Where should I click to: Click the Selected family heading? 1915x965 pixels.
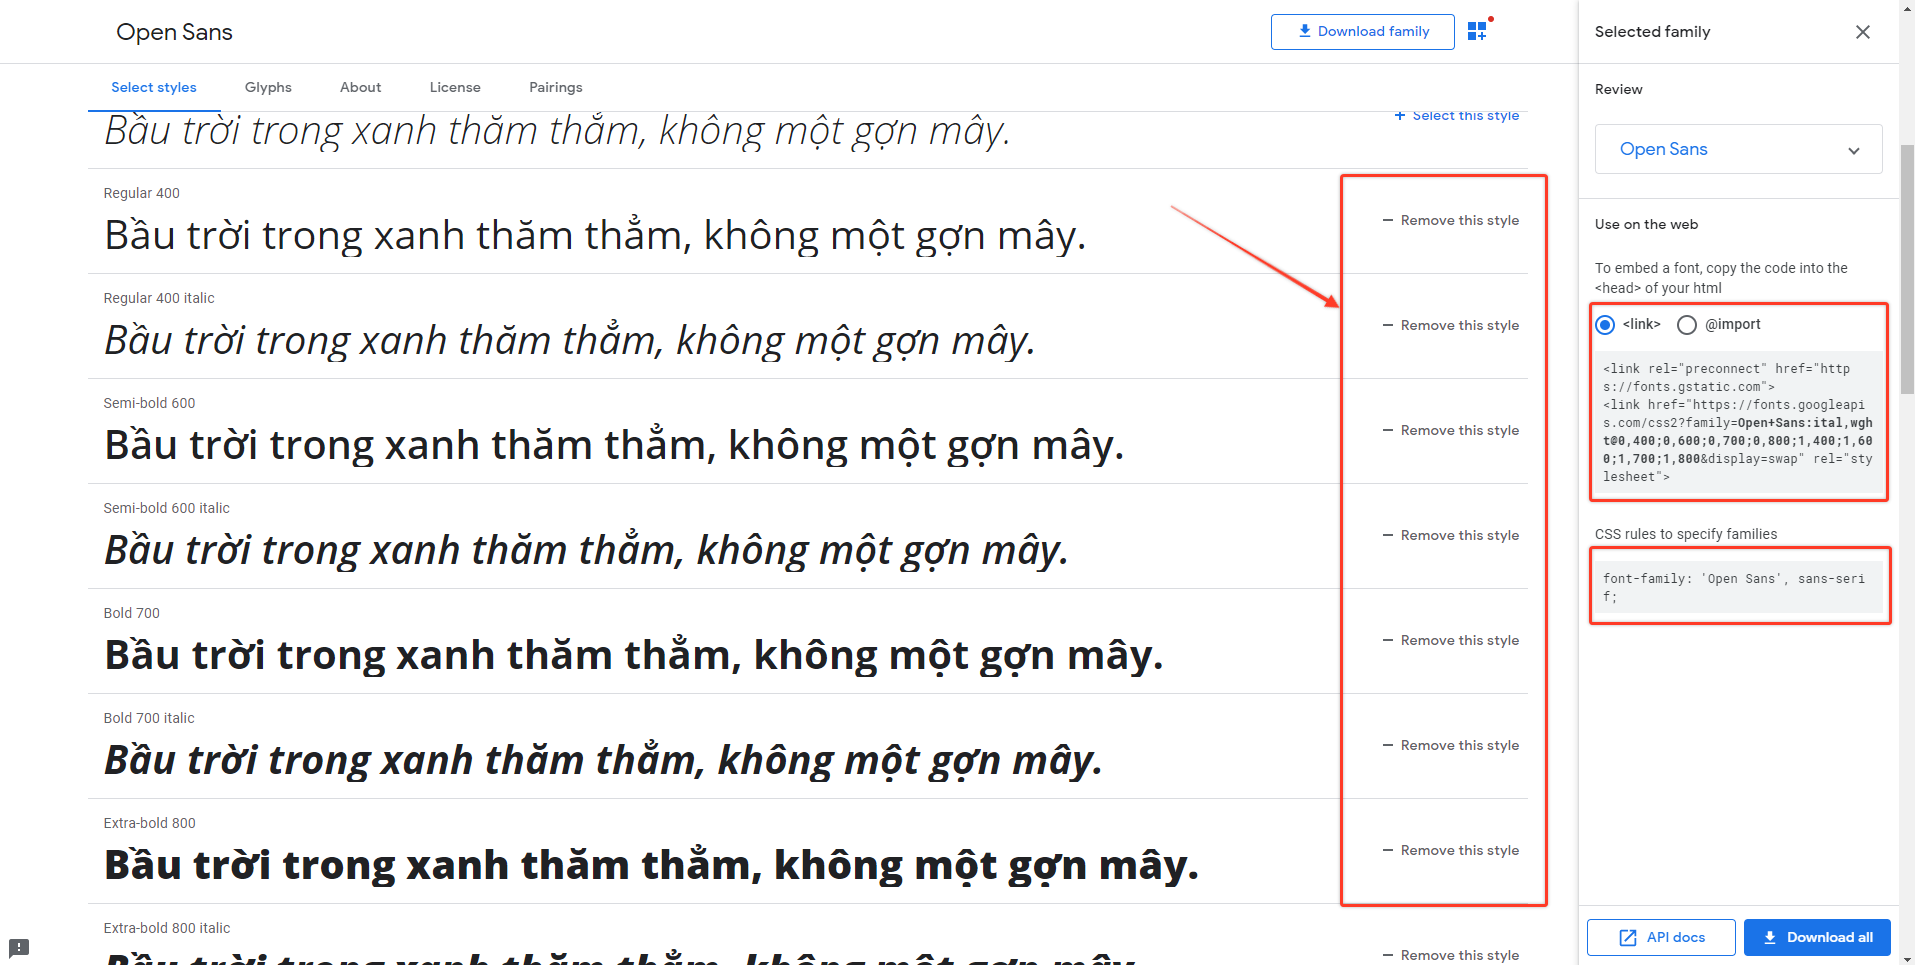pos(1652,32)
